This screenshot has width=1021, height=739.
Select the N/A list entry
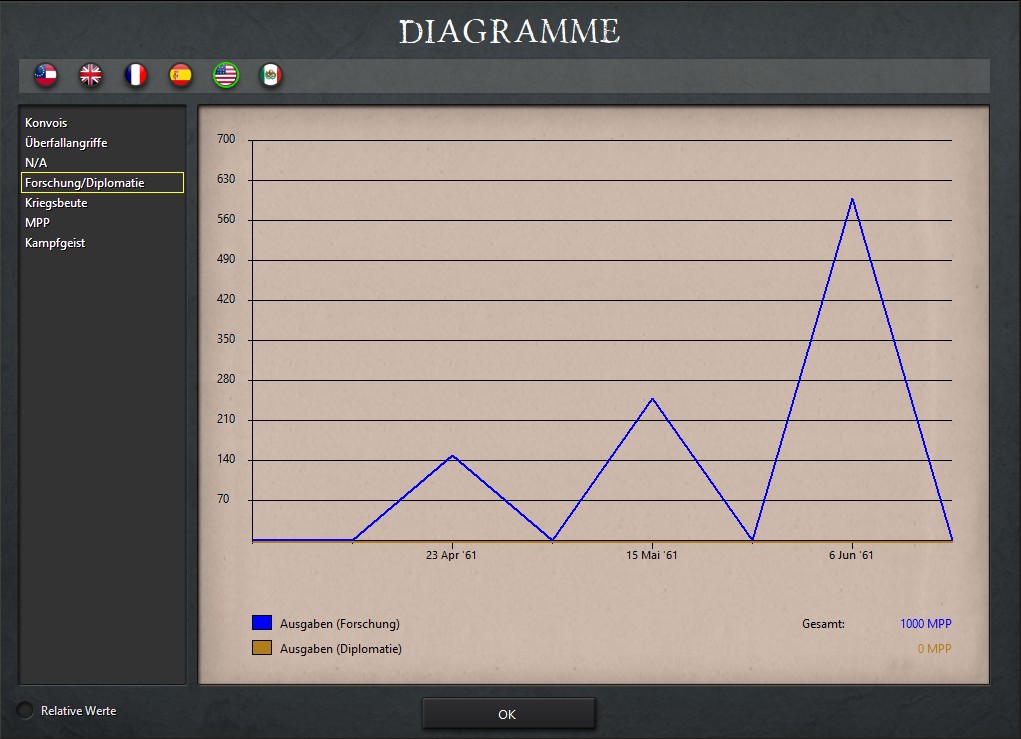[x=36, y=163]
